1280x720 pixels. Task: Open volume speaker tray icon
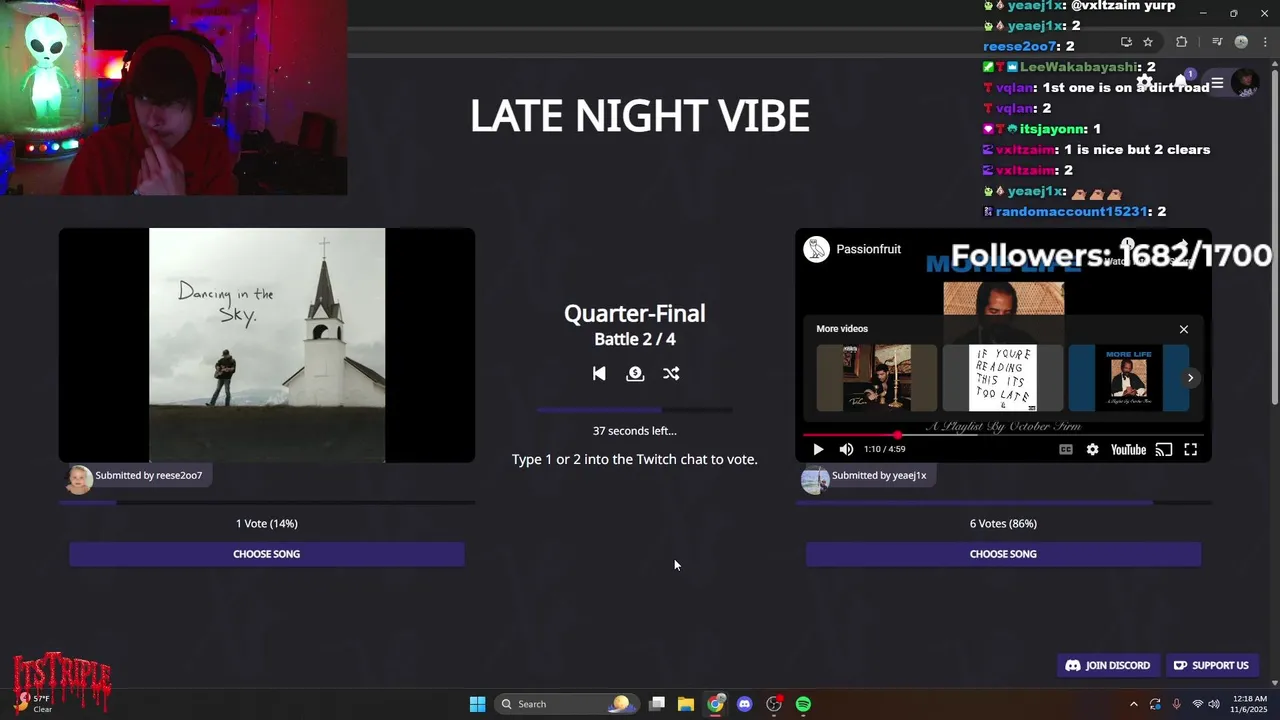click(1213, 704)
